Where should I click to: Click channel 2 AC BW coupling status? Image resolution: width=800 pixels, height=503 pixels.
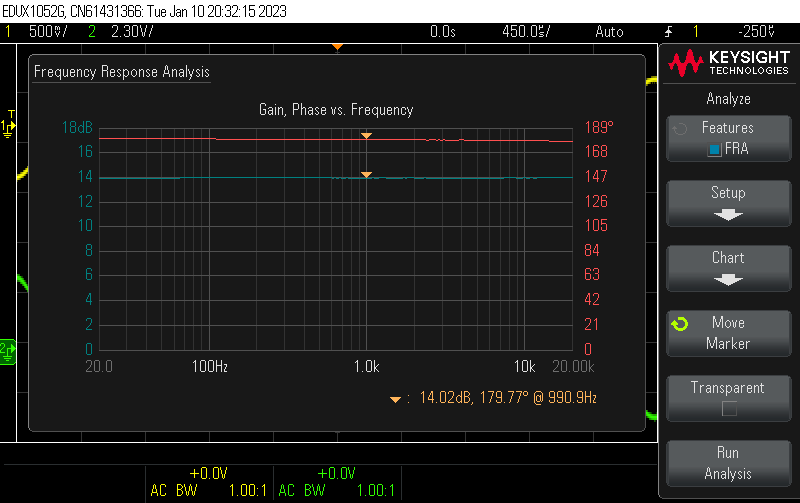point(302,490)
